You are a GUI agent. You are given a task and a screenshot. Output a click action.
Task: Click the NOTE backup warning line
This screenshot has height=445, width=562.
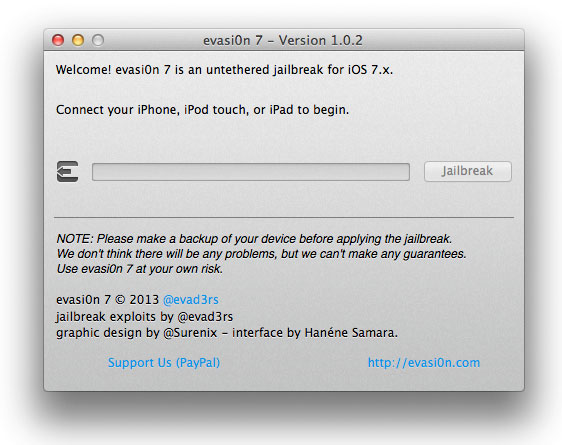(x=254, y=239)
